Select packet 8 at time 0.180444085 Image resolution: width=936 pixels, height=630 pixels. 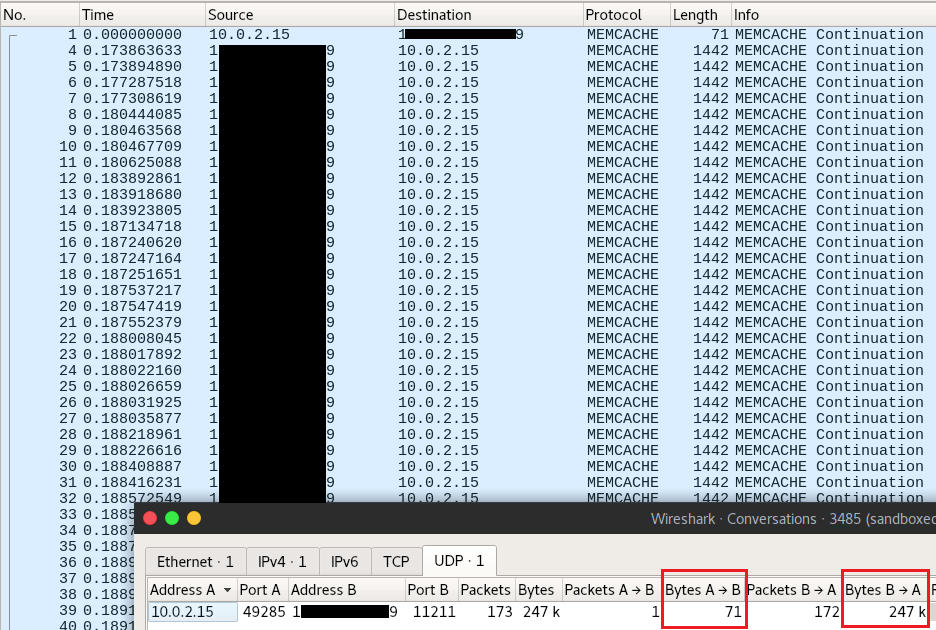(468, 115)
